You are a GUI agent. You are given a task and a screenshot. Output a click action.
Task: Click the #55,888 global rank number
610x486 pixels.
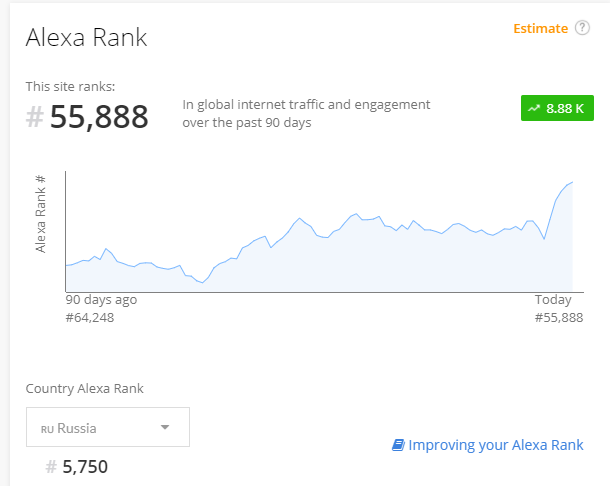click(x=87, y=116)
